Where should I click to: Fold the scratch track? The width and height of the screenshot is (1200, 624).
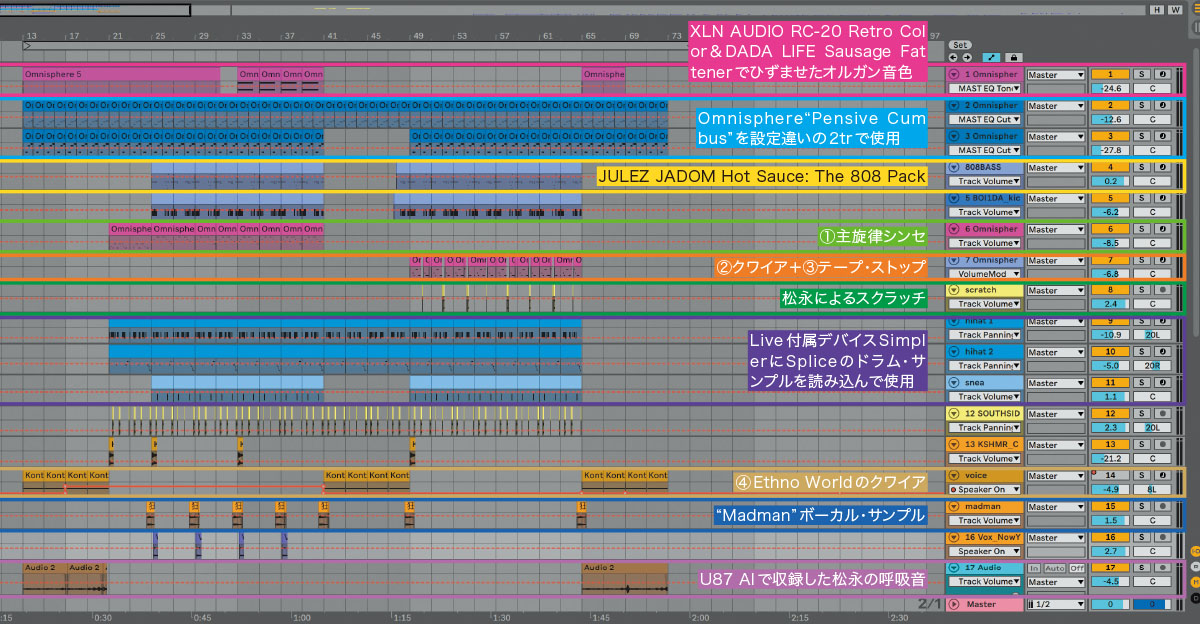[953, 290]
